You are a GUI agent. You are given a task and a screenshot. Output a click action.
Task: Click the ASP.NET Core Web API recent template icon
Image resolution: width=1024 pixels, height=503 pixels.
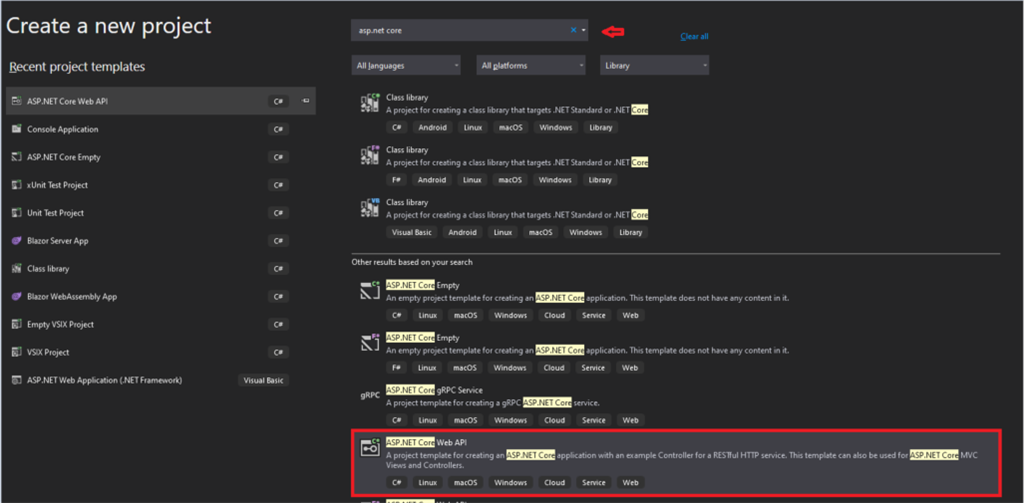click(17, 101)
